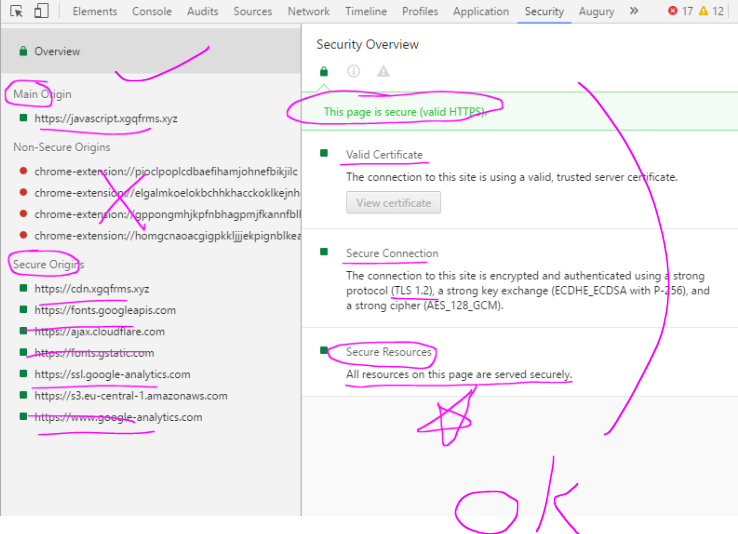Click the info circle filter icon
738x534 pixels.
[x=353, y=71]
